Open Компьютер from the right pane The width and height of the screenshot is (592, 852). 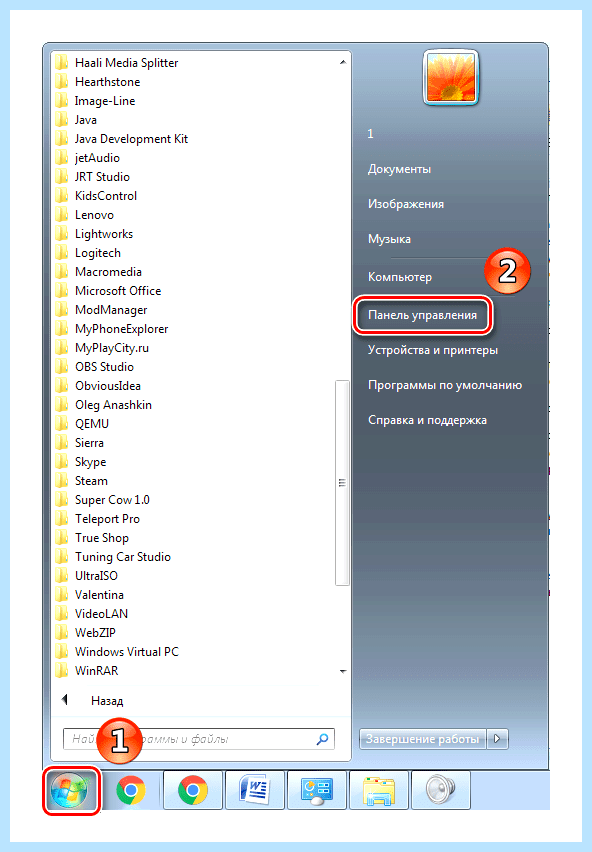(400, 277)
